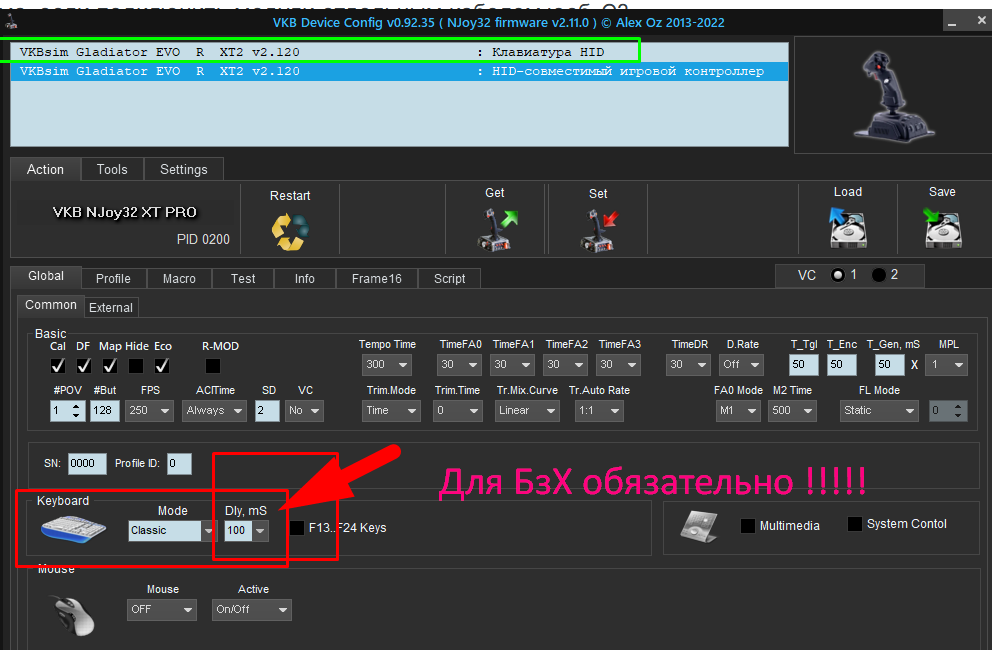This screenshot has width=992, height=650.
Task: Click the Set settings joystick icon
Action: pos(598,230)
